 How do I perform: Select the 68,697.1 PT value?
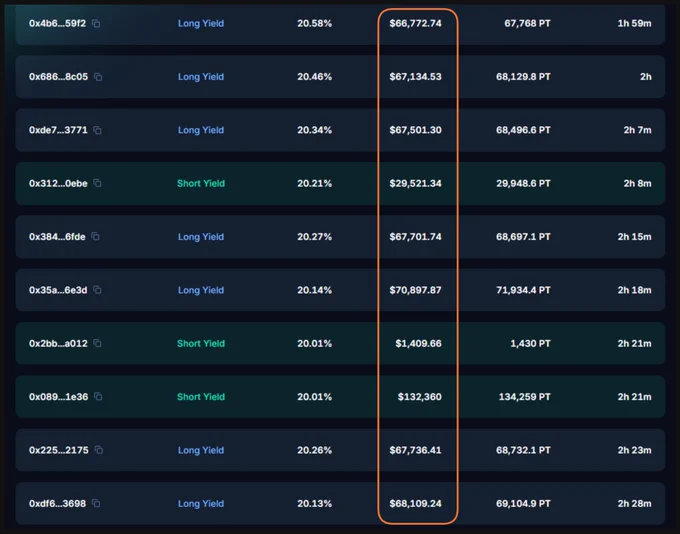pyautogui.click(x=523, y=237)
